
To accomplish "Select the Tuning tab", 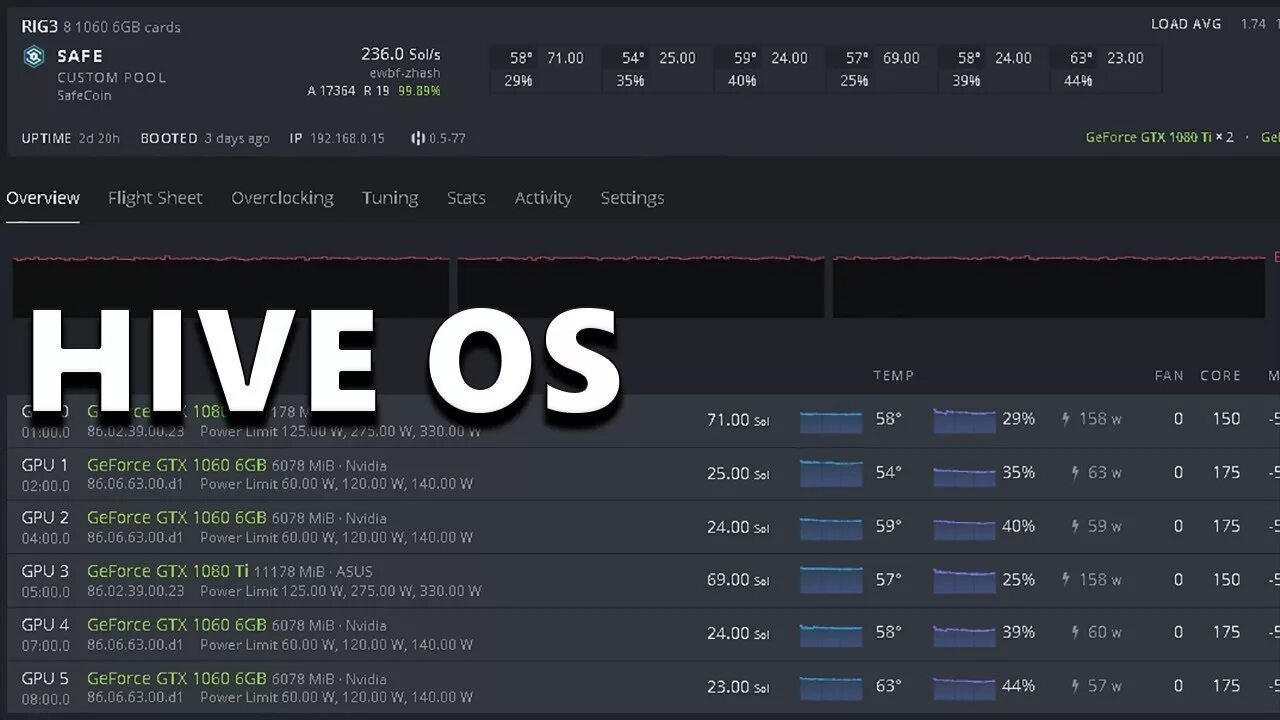I will click(390, 198).
